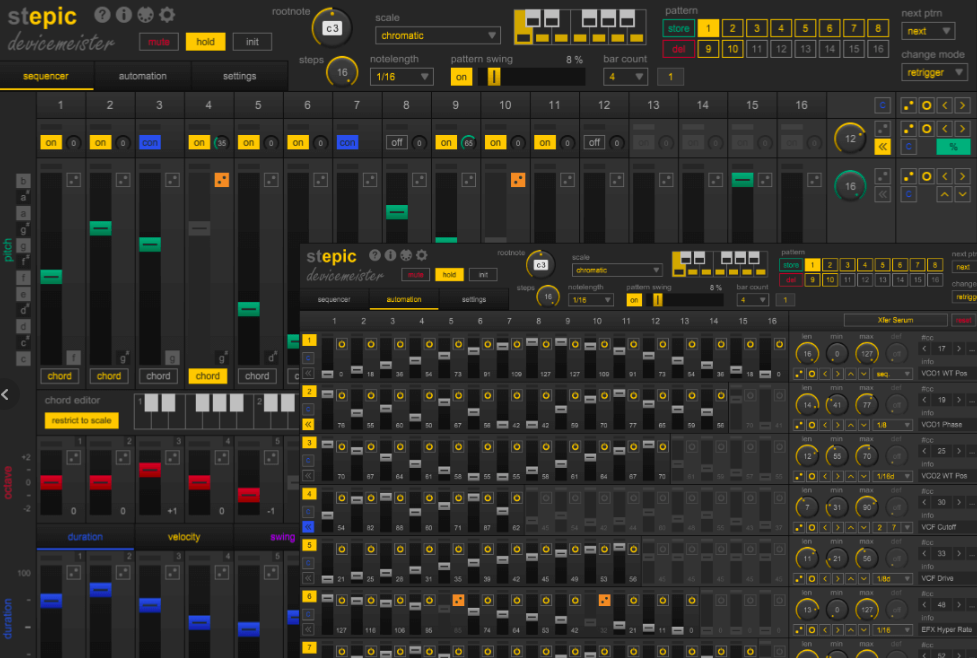The image size is (977, 658).
Task: Click help icon in small automation window
Action: pos(374,255)
